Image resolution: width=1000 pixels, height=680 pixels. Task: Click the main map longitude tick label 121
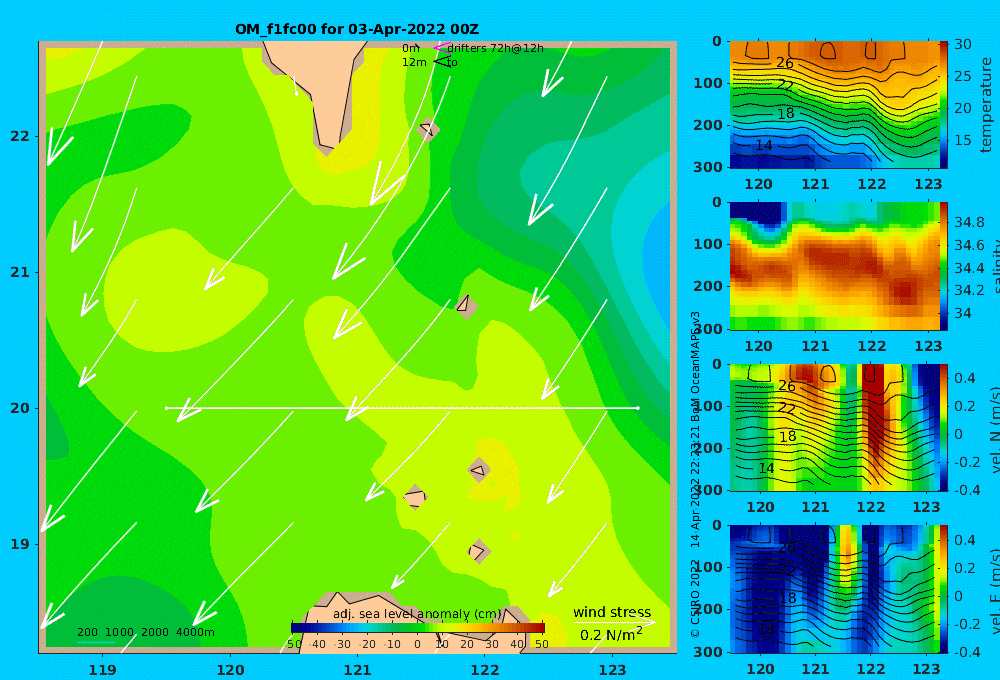click(x=358, y=670)
